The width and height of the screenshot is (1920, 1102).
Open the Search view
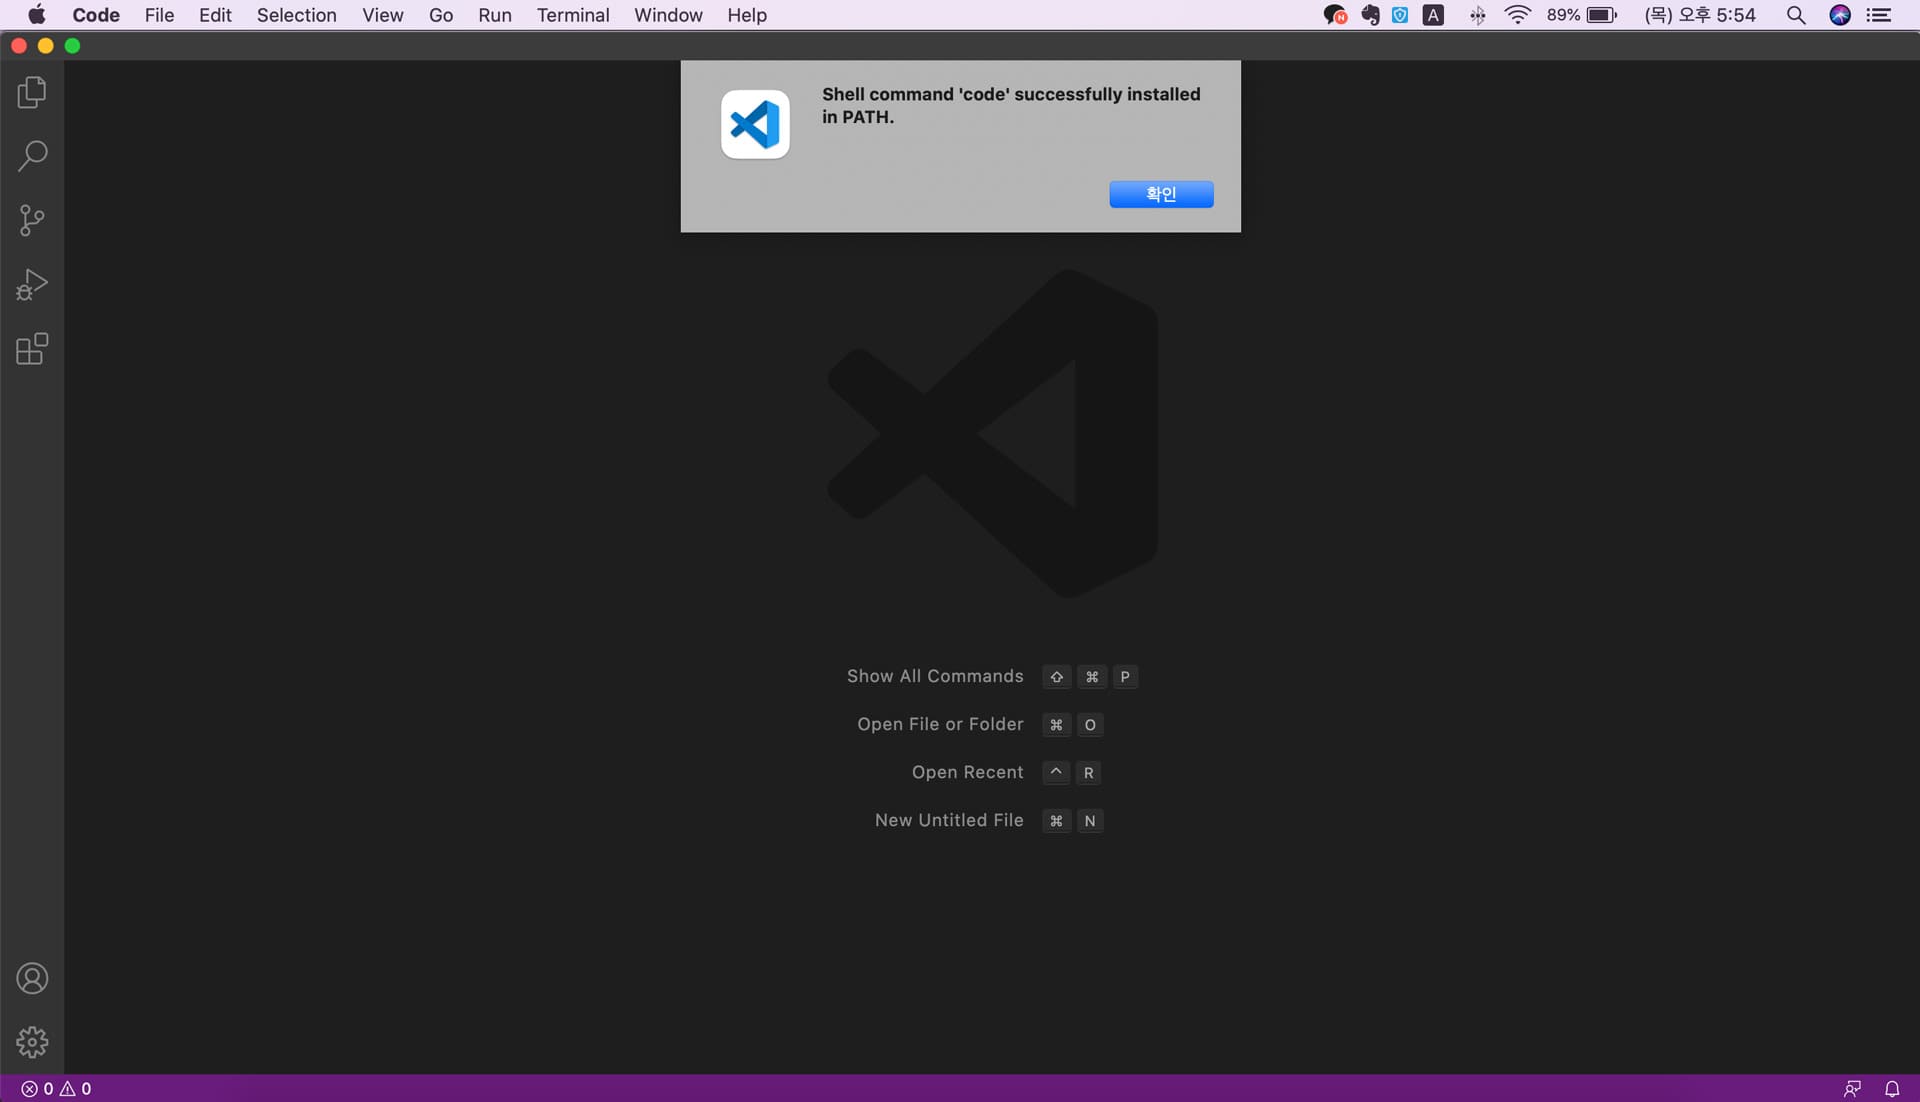click(31, 156)
